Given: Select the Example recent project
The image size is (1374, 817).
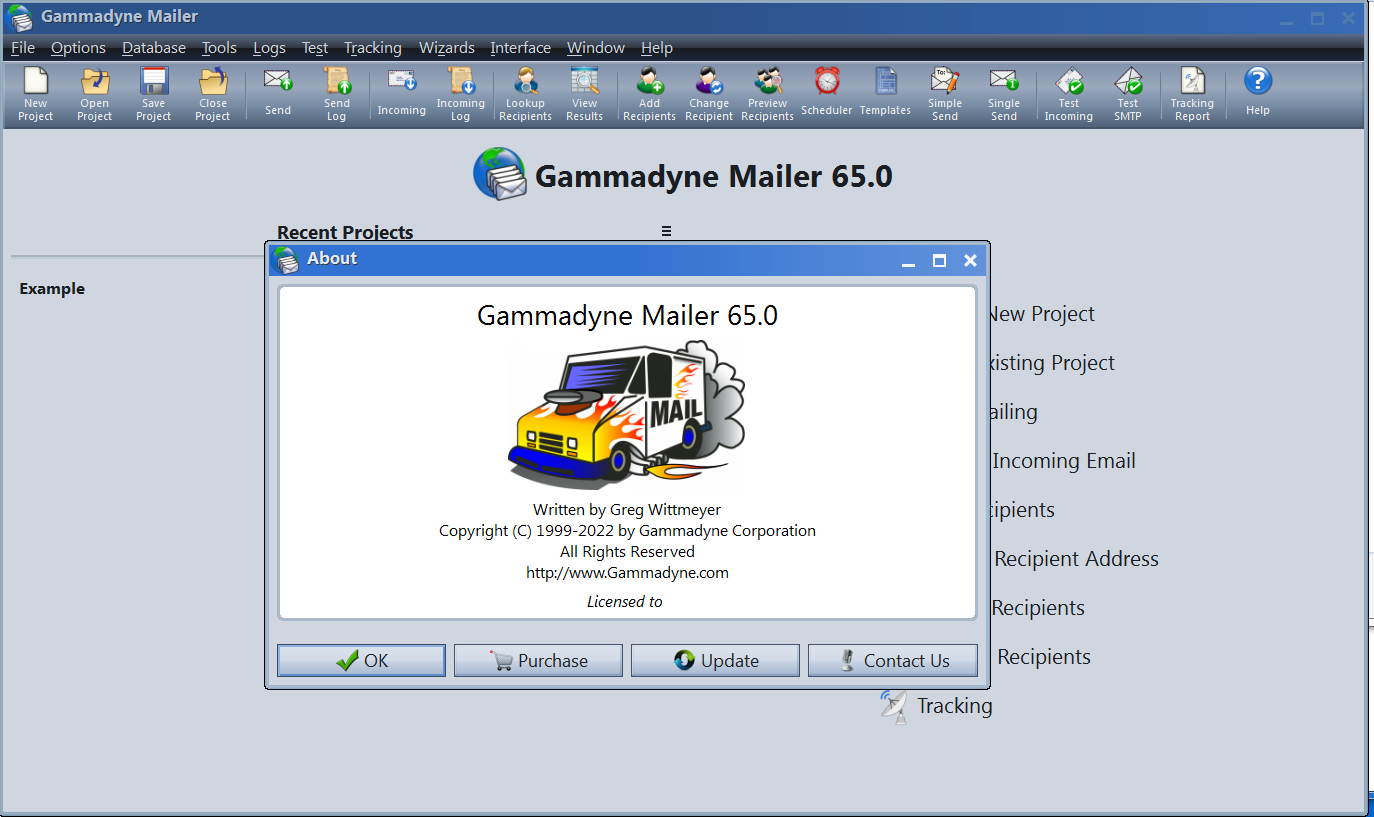Looking at the screenshot, I should (x=52, y=289).
